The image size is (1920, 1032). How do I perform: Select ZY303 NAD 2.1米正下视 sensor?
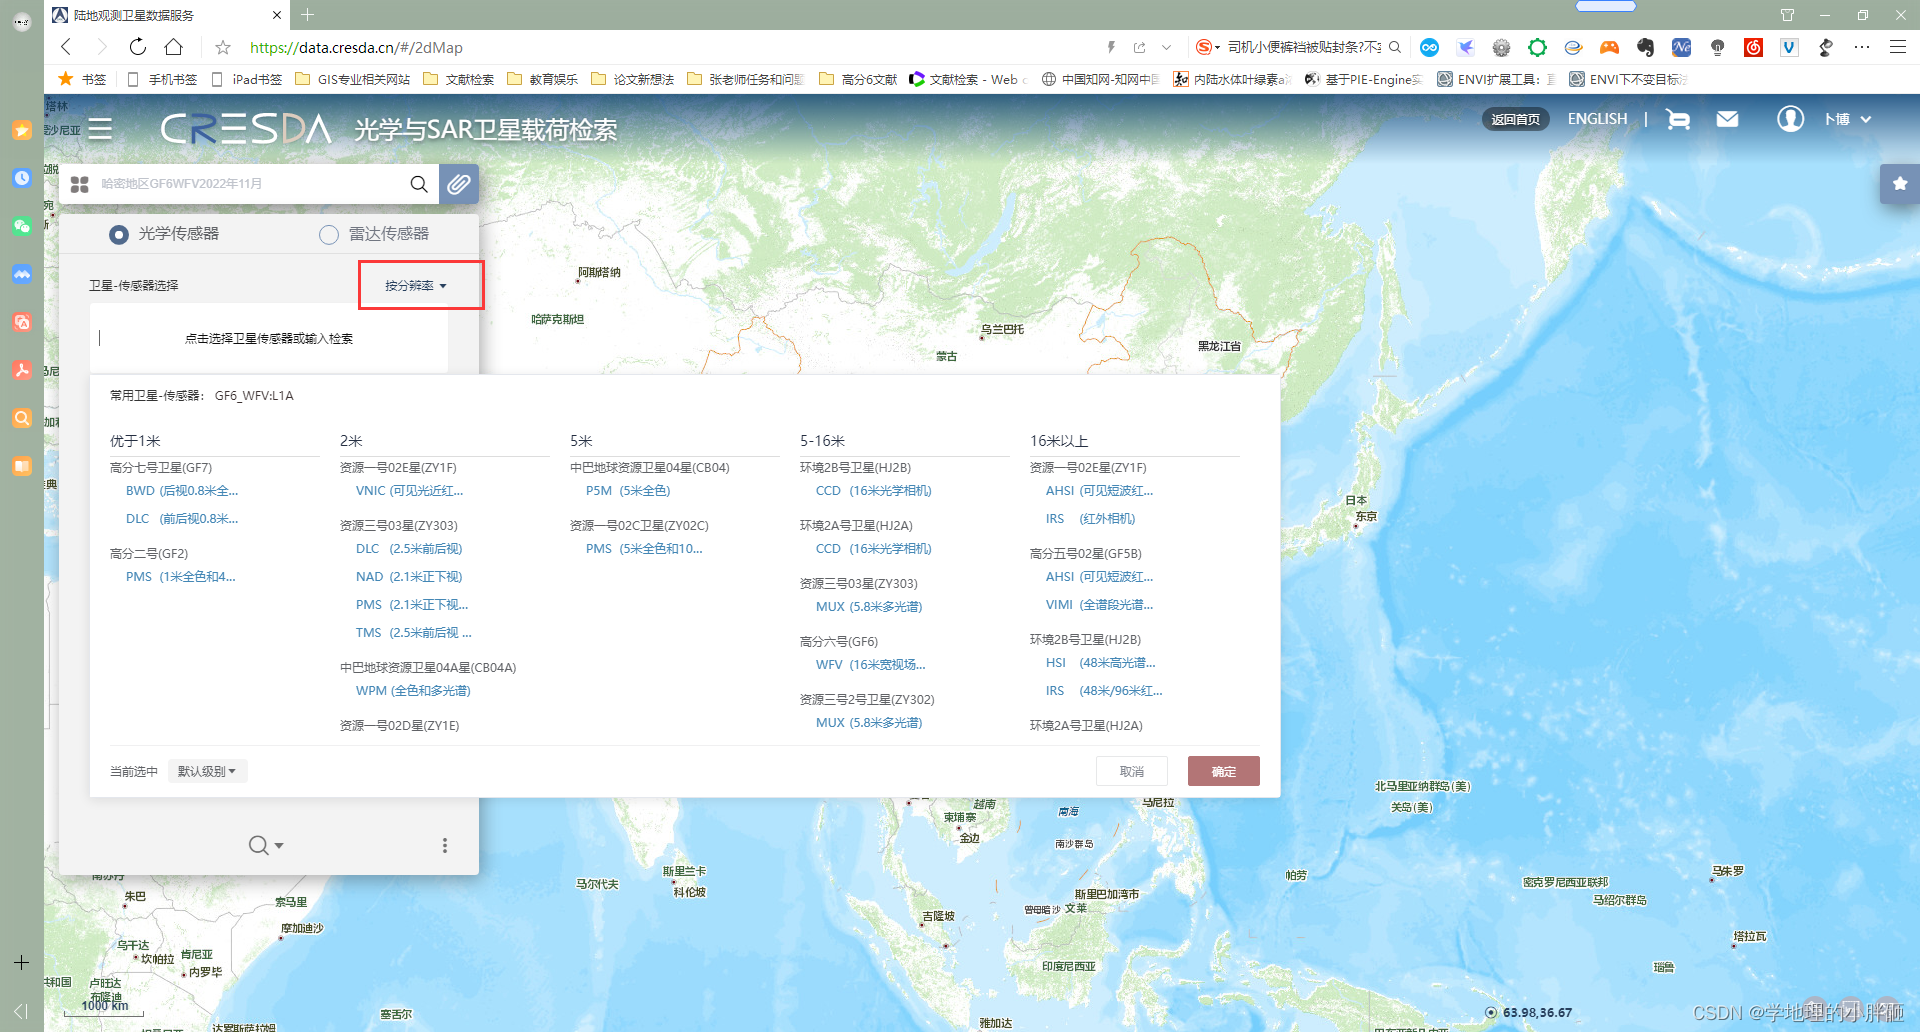coord(409,577)
